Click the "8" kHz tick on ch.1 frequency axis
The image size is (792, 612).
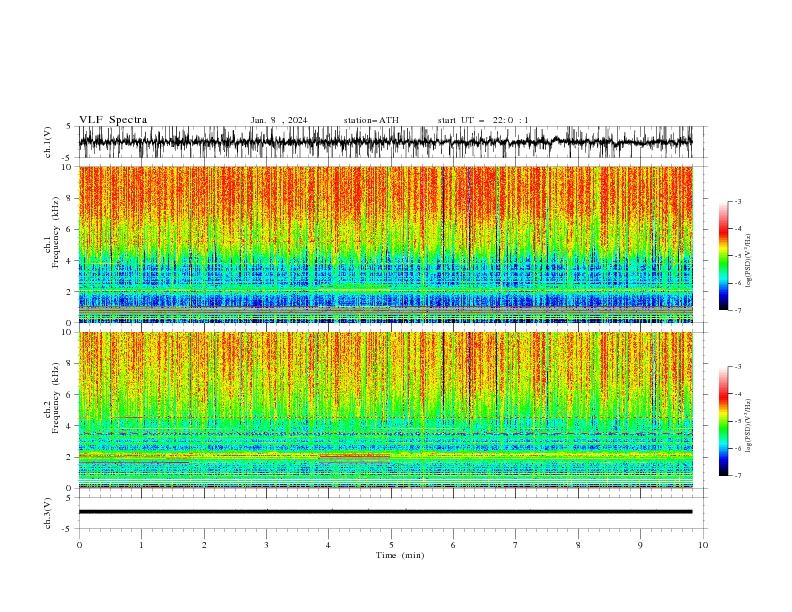tap(70, 198)
